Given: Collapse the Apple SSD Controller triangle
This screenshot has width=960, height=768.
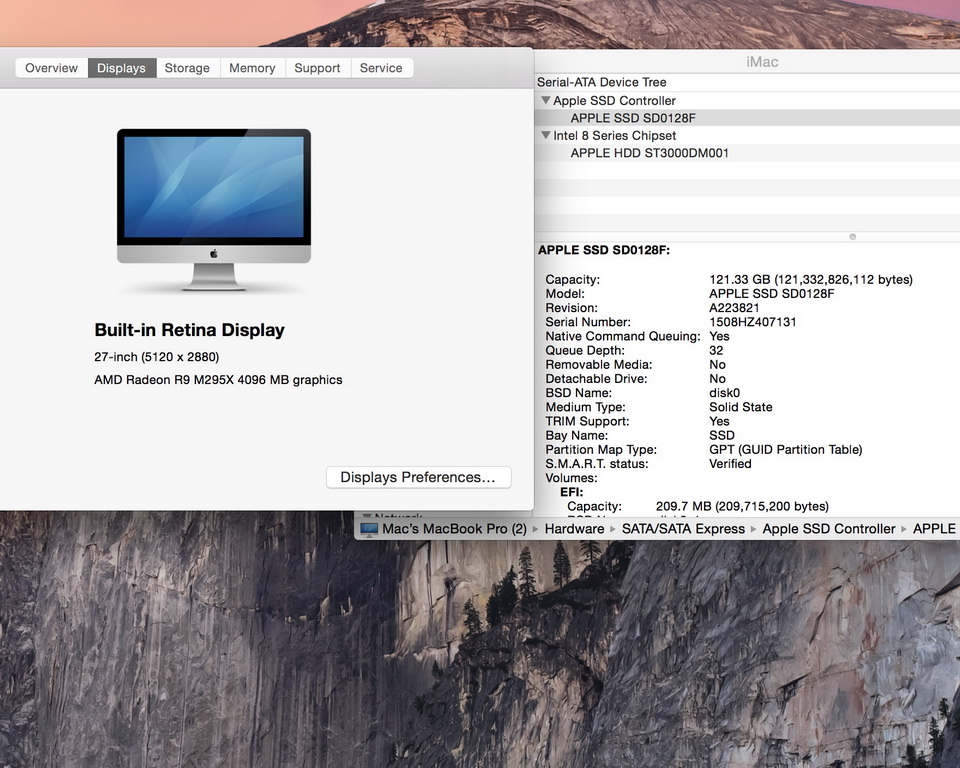Looking at the screenshot, I should pyautogui.click(x=545, y=100).
